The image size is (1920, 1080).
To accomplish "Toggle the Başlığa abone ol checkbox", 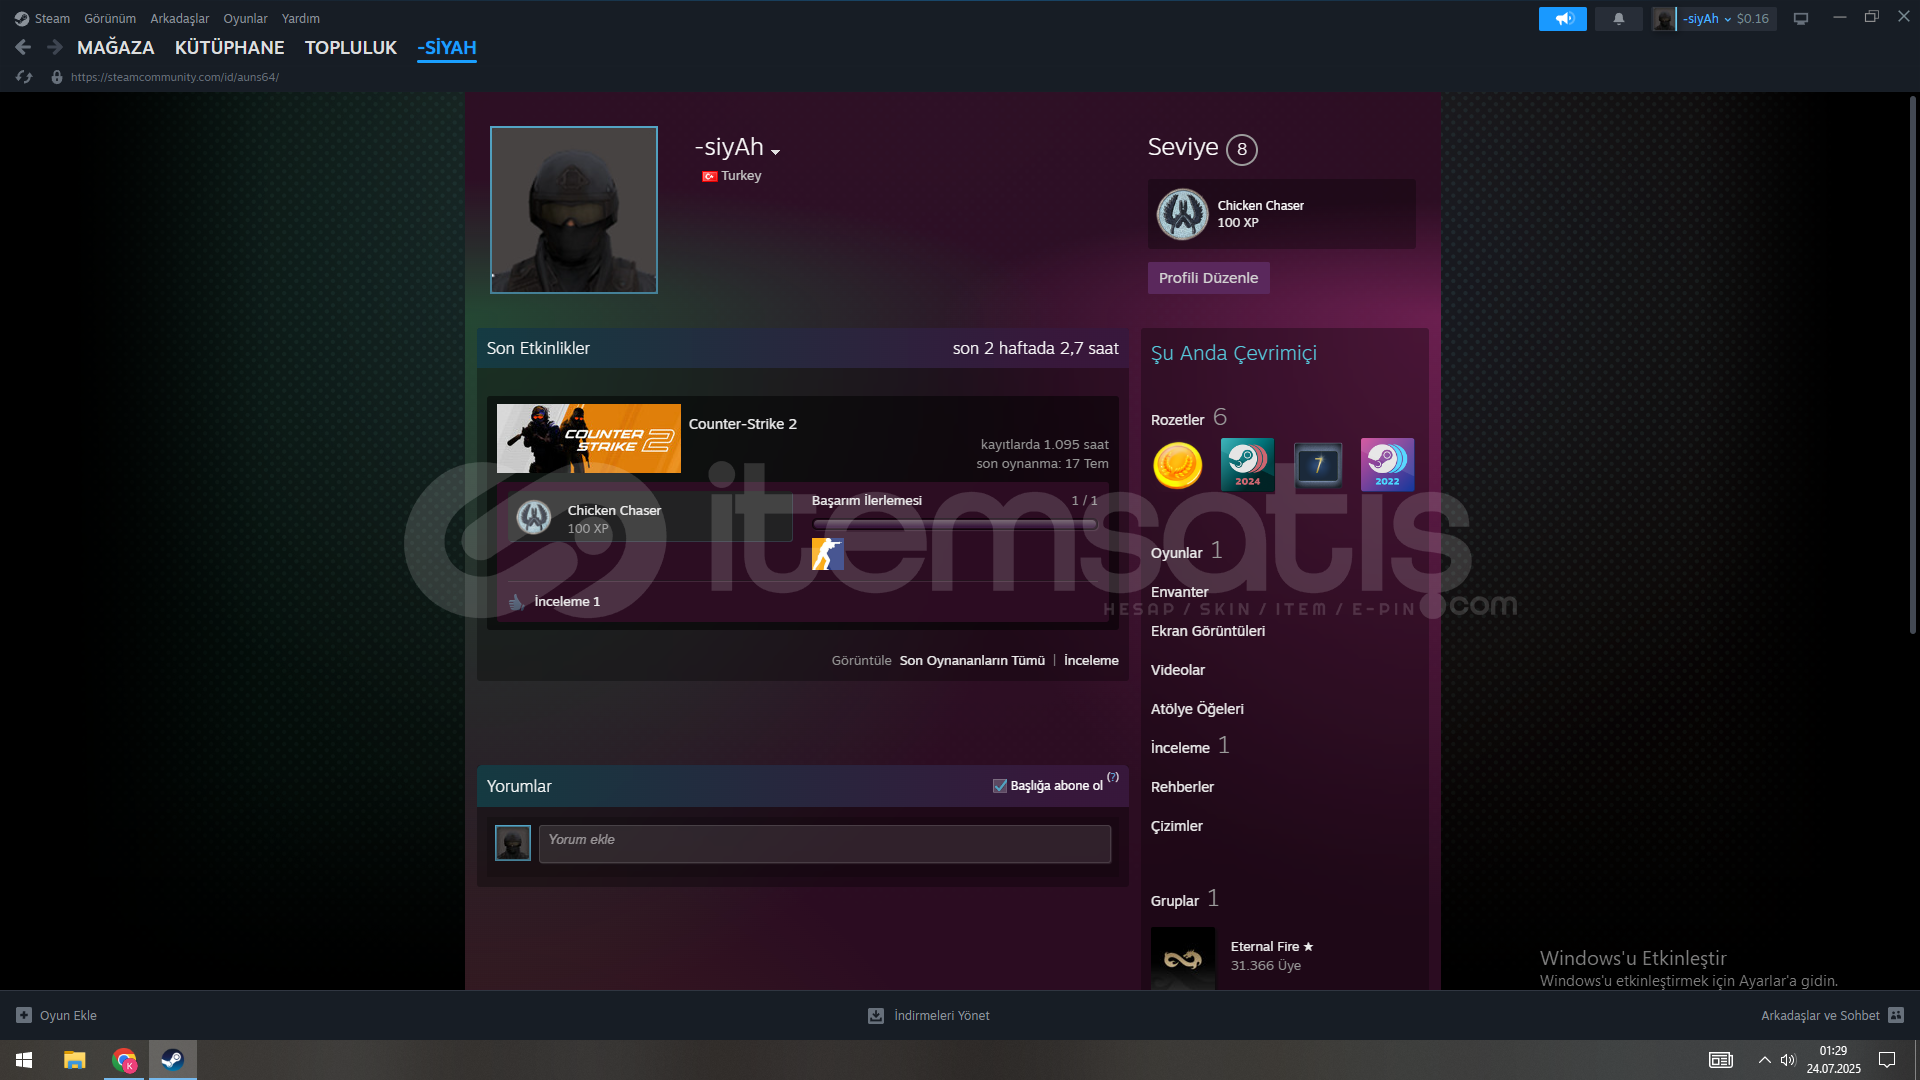I will coord(1000,786).
